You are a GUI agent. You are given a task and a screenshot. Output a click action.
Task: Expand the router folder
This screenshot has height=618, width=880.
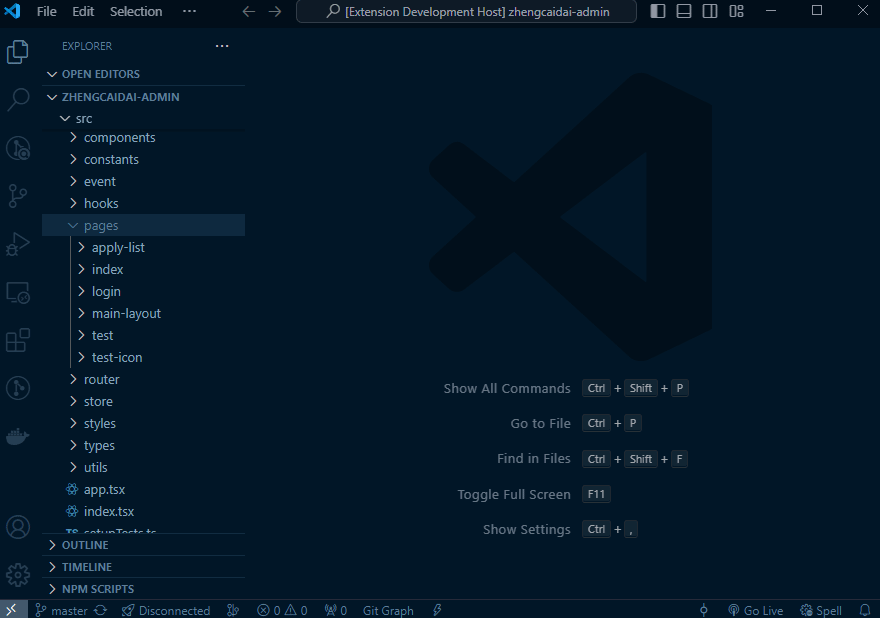point(144,379)
